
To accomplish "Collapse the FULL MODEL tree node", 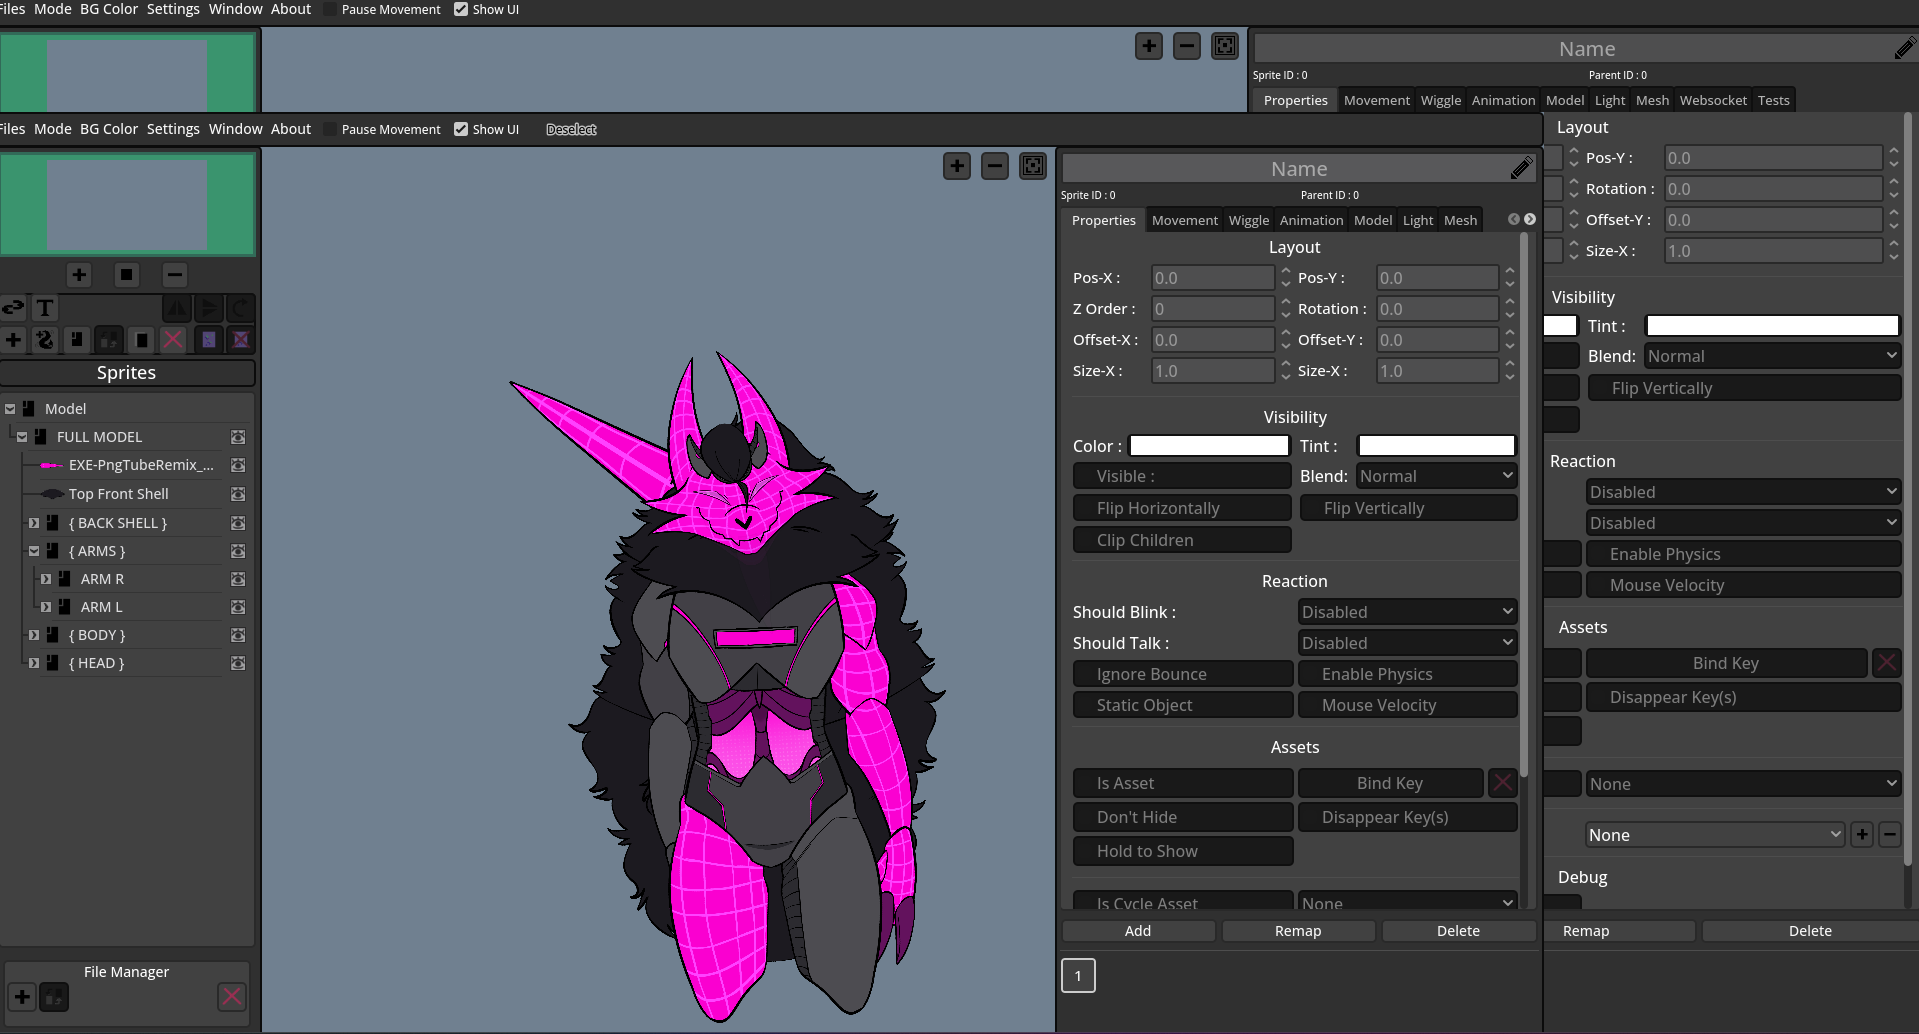I will [22, 437].
